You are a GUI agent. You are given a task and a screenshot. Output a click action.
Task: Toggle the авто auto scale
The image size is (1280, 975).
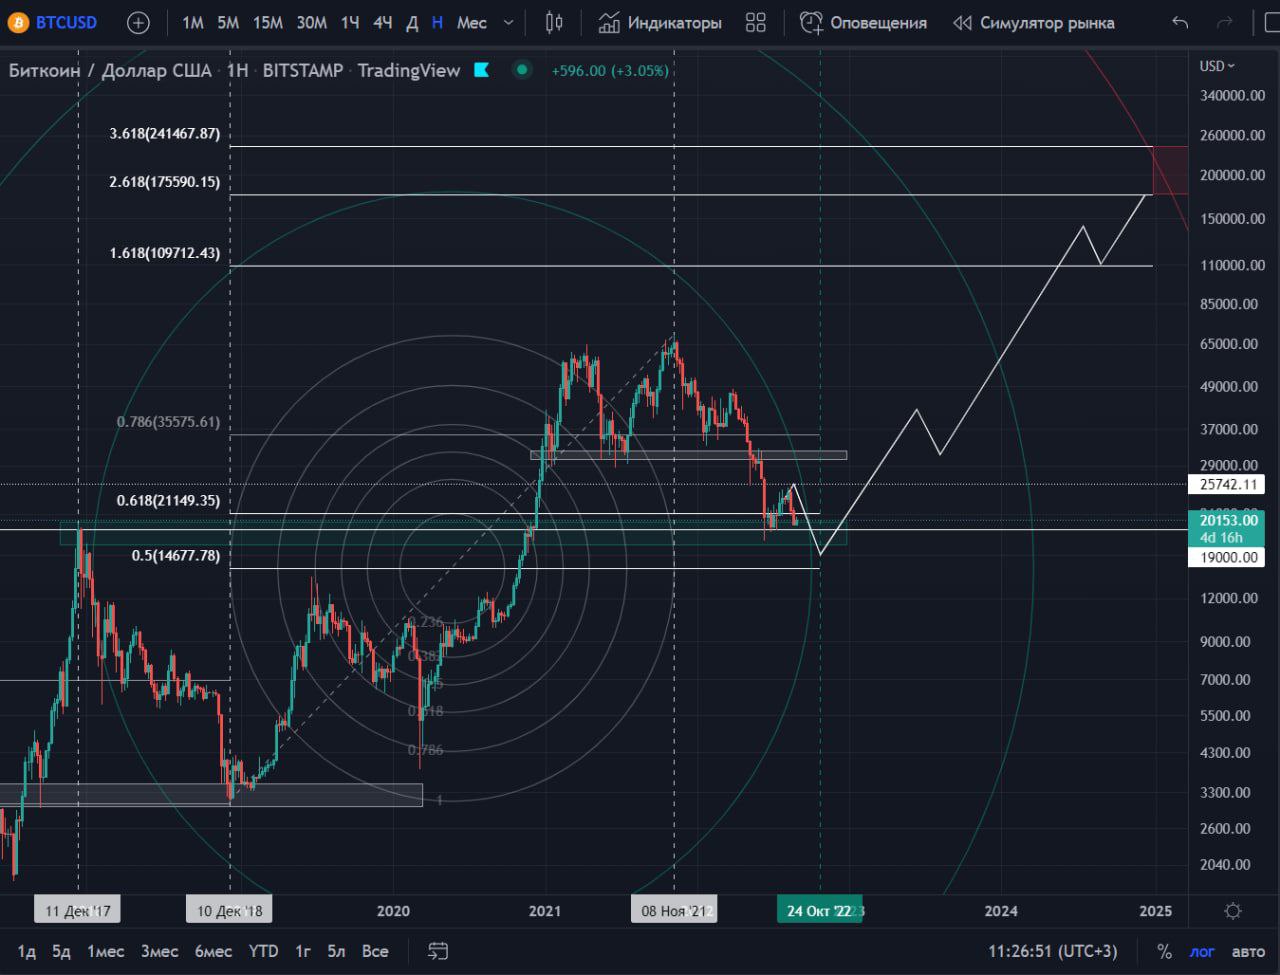(1248, 951)
